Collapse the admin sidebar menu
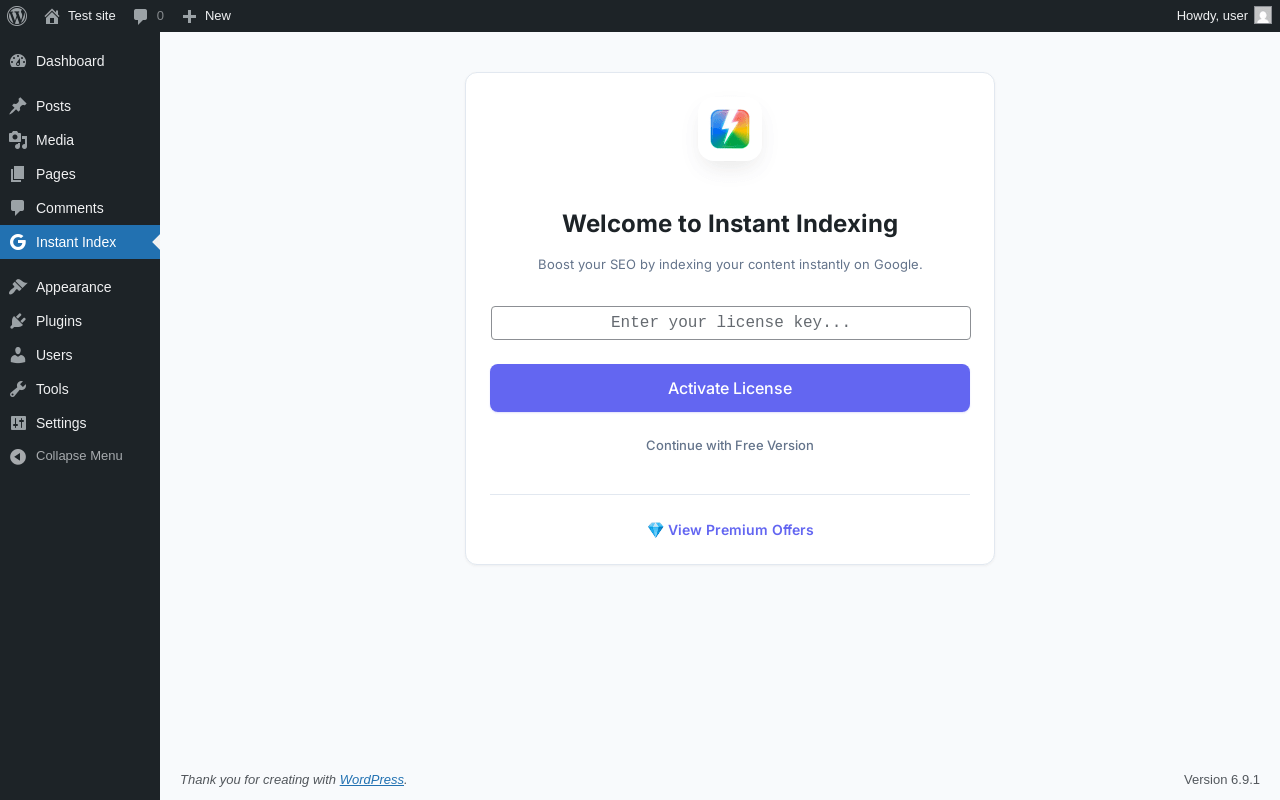Image resolution: width=1280 pixels, height=800 pixels. click(x=80, y=456)
